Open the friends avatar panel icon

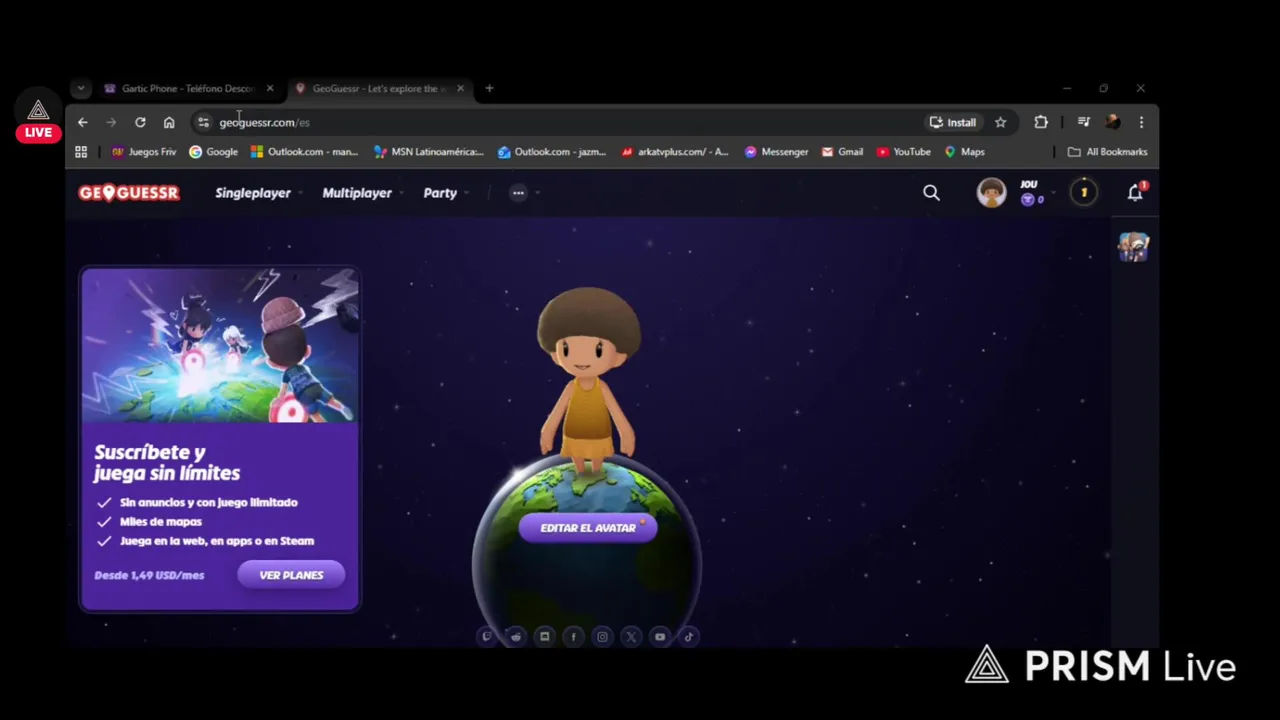click(1134, 246)
